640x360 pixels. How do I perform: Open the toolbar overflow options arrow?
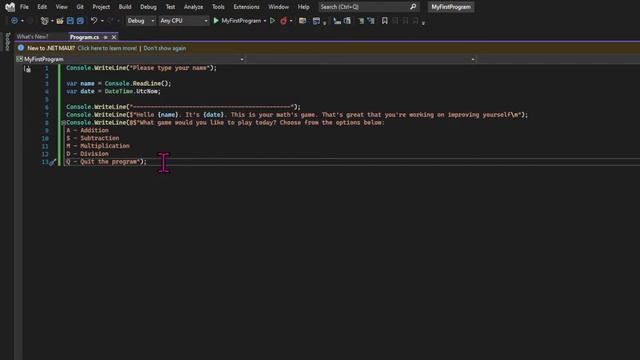423,23
